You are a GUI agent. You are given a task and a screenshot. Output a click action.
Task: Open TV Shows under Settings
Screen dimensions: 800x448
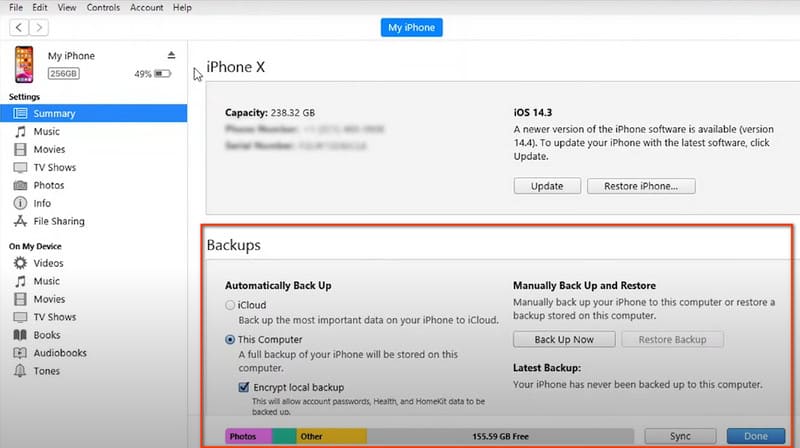(x=54, y=168)
